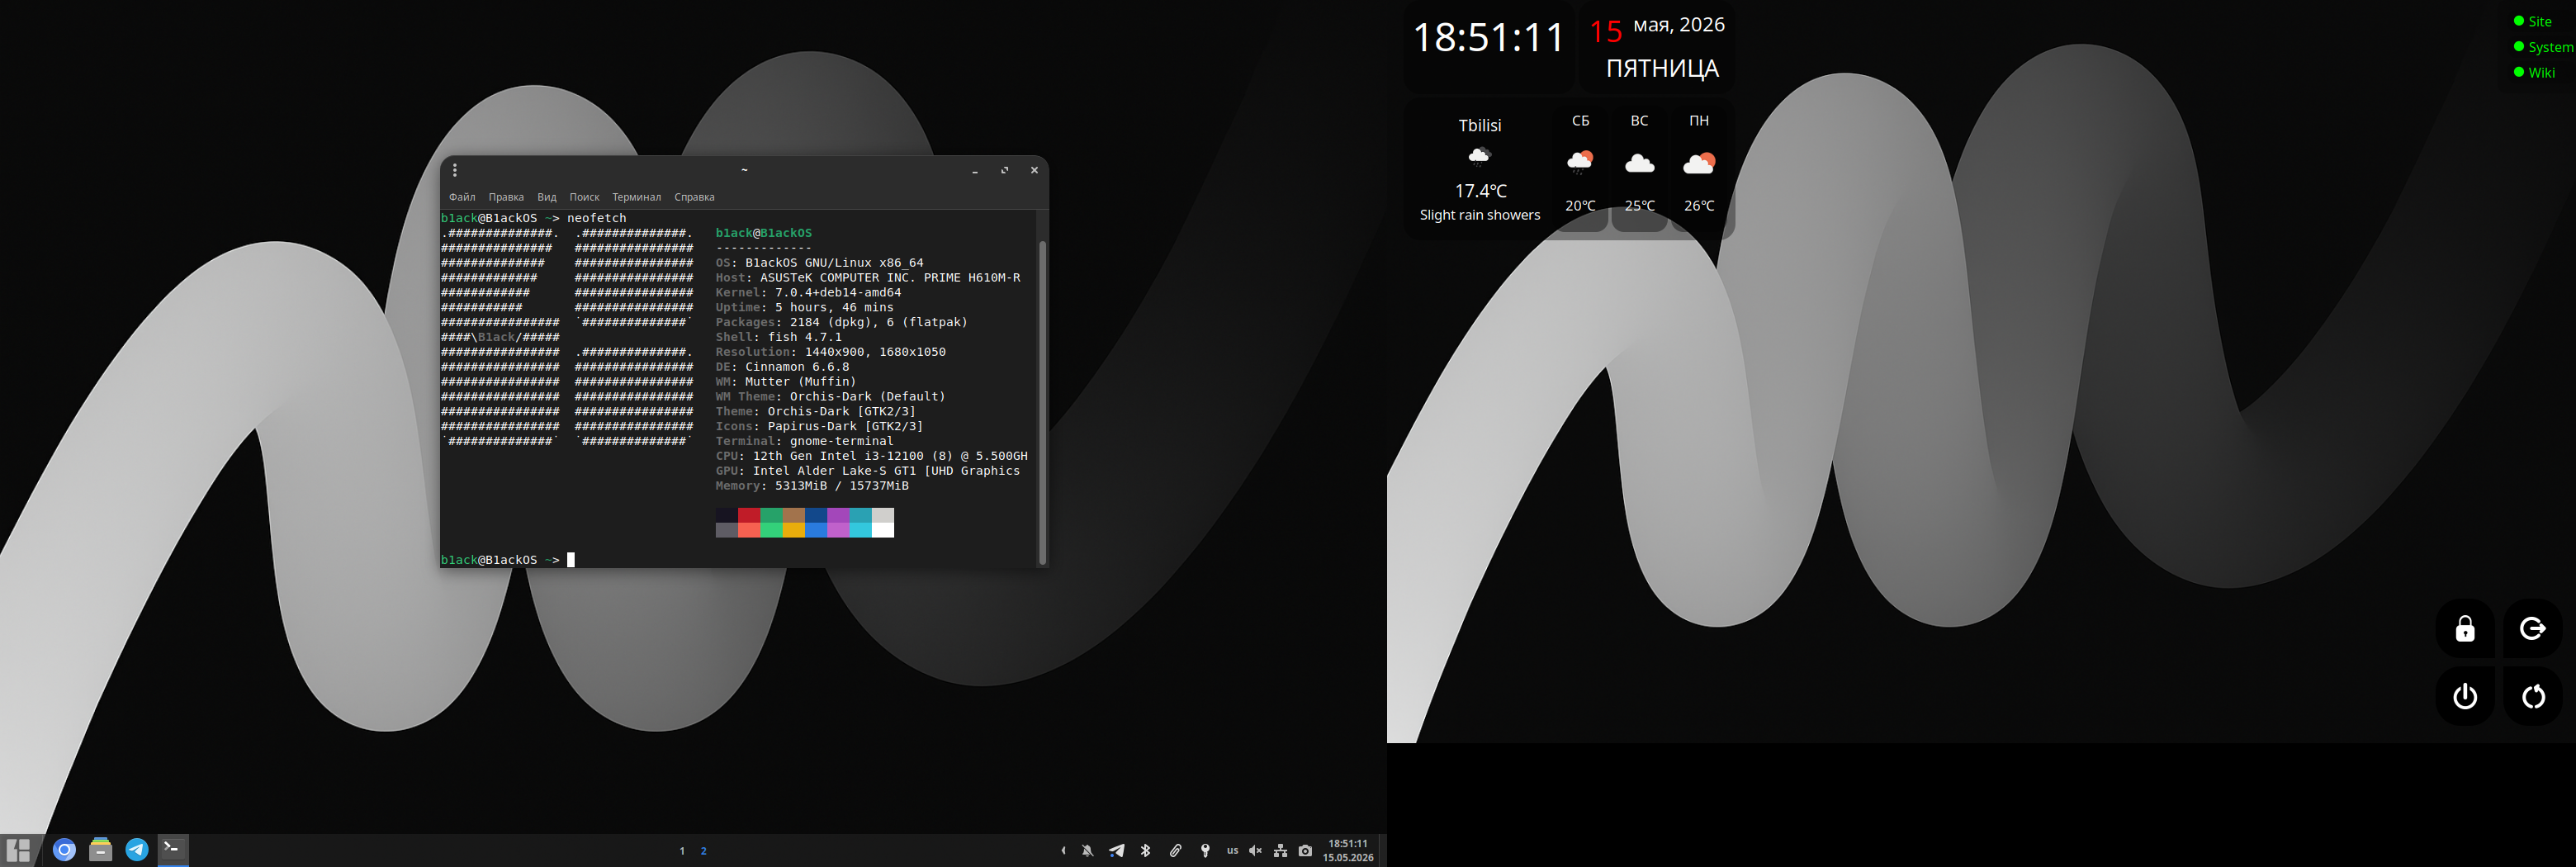Maximize the terminal window
This screenshot has height=867, width=2576.
click(1005, 170)
